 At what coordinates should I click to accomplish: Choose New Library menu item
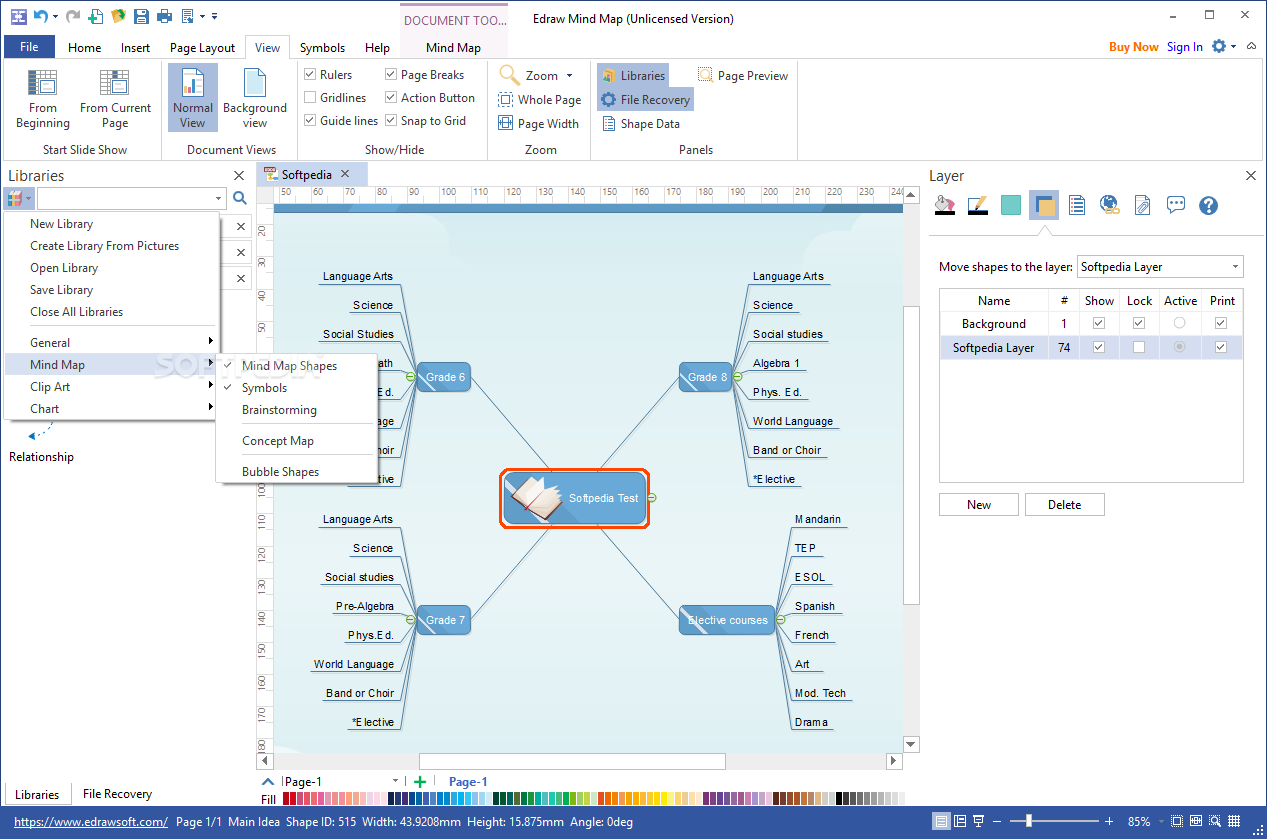point(61,224)
